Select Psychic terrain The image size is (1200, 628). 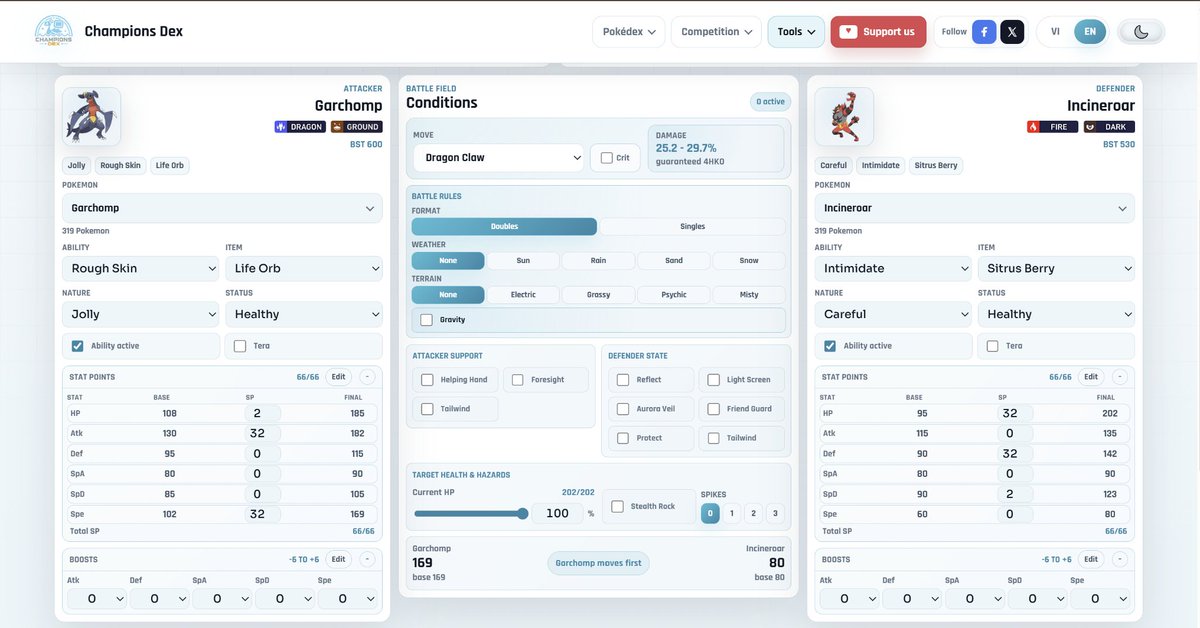click(x=674, y=295)
